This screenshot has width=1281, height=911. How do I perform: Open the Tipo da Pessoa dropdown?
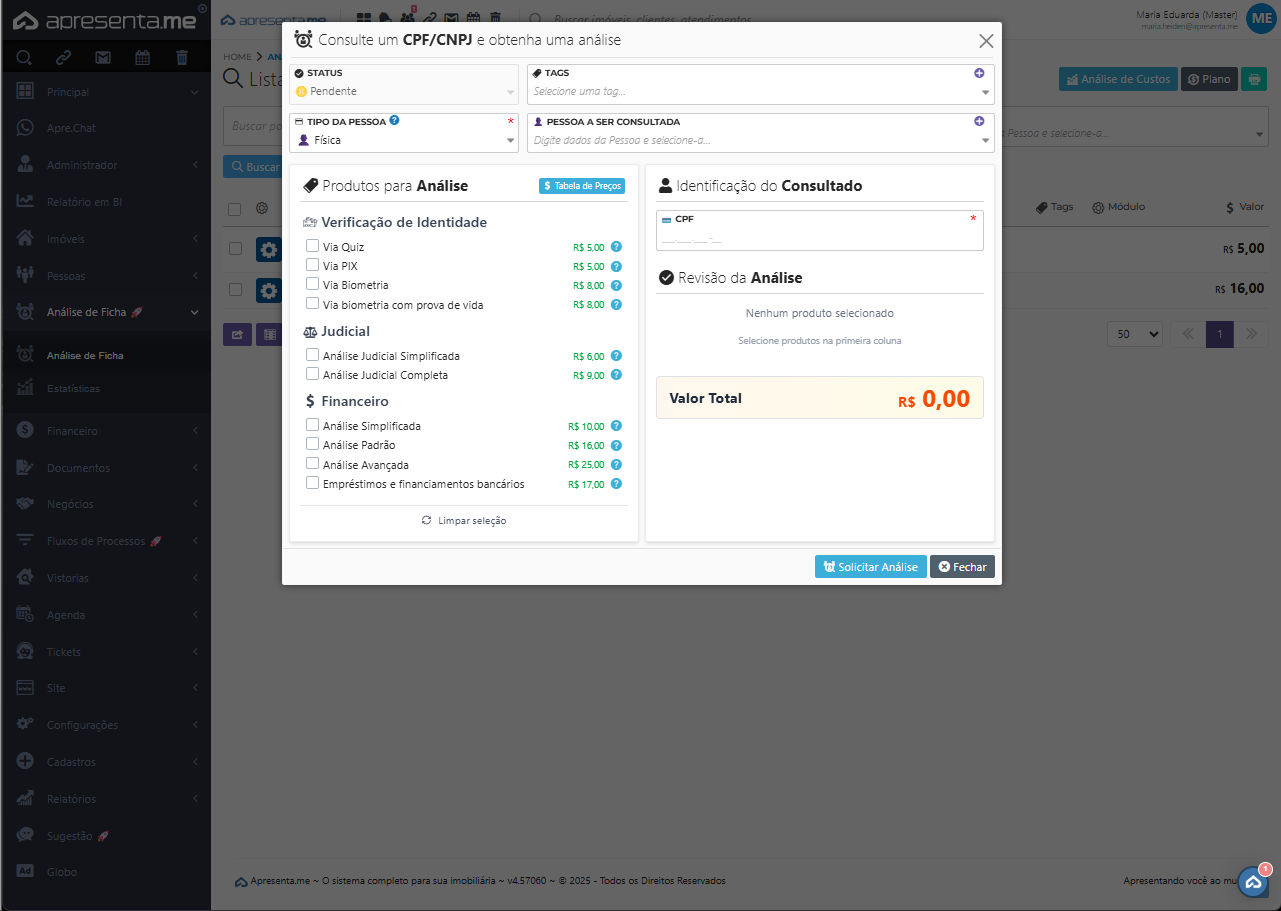(x=403, y=141)
